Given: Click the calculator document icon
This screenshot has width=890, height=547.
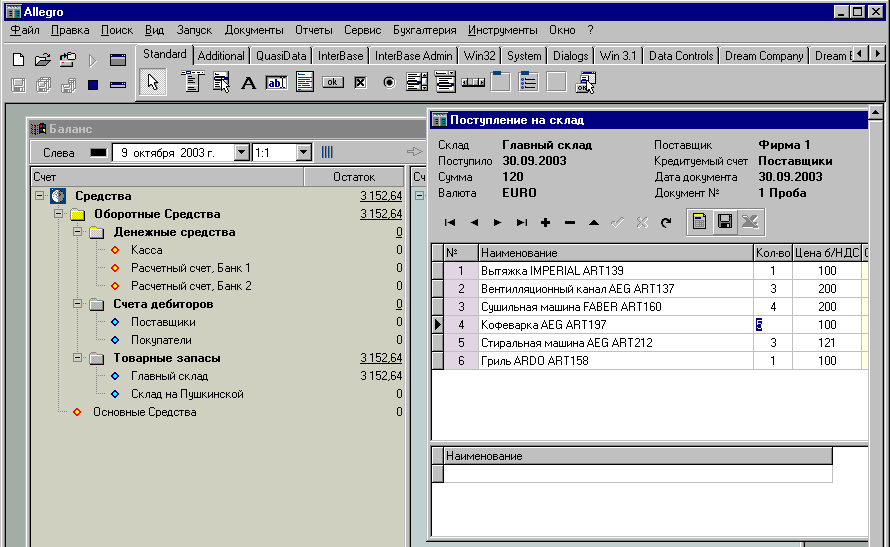Looking at the screenshot, I should pos(699,221).
